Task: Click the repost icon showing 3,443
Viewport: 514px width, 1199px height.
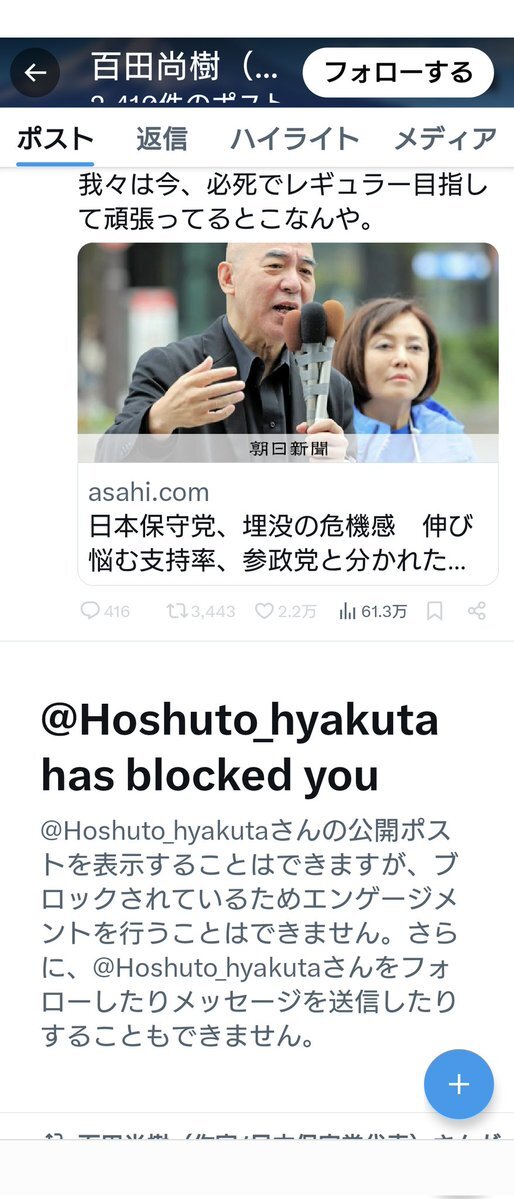Action: tap(200, 611)
